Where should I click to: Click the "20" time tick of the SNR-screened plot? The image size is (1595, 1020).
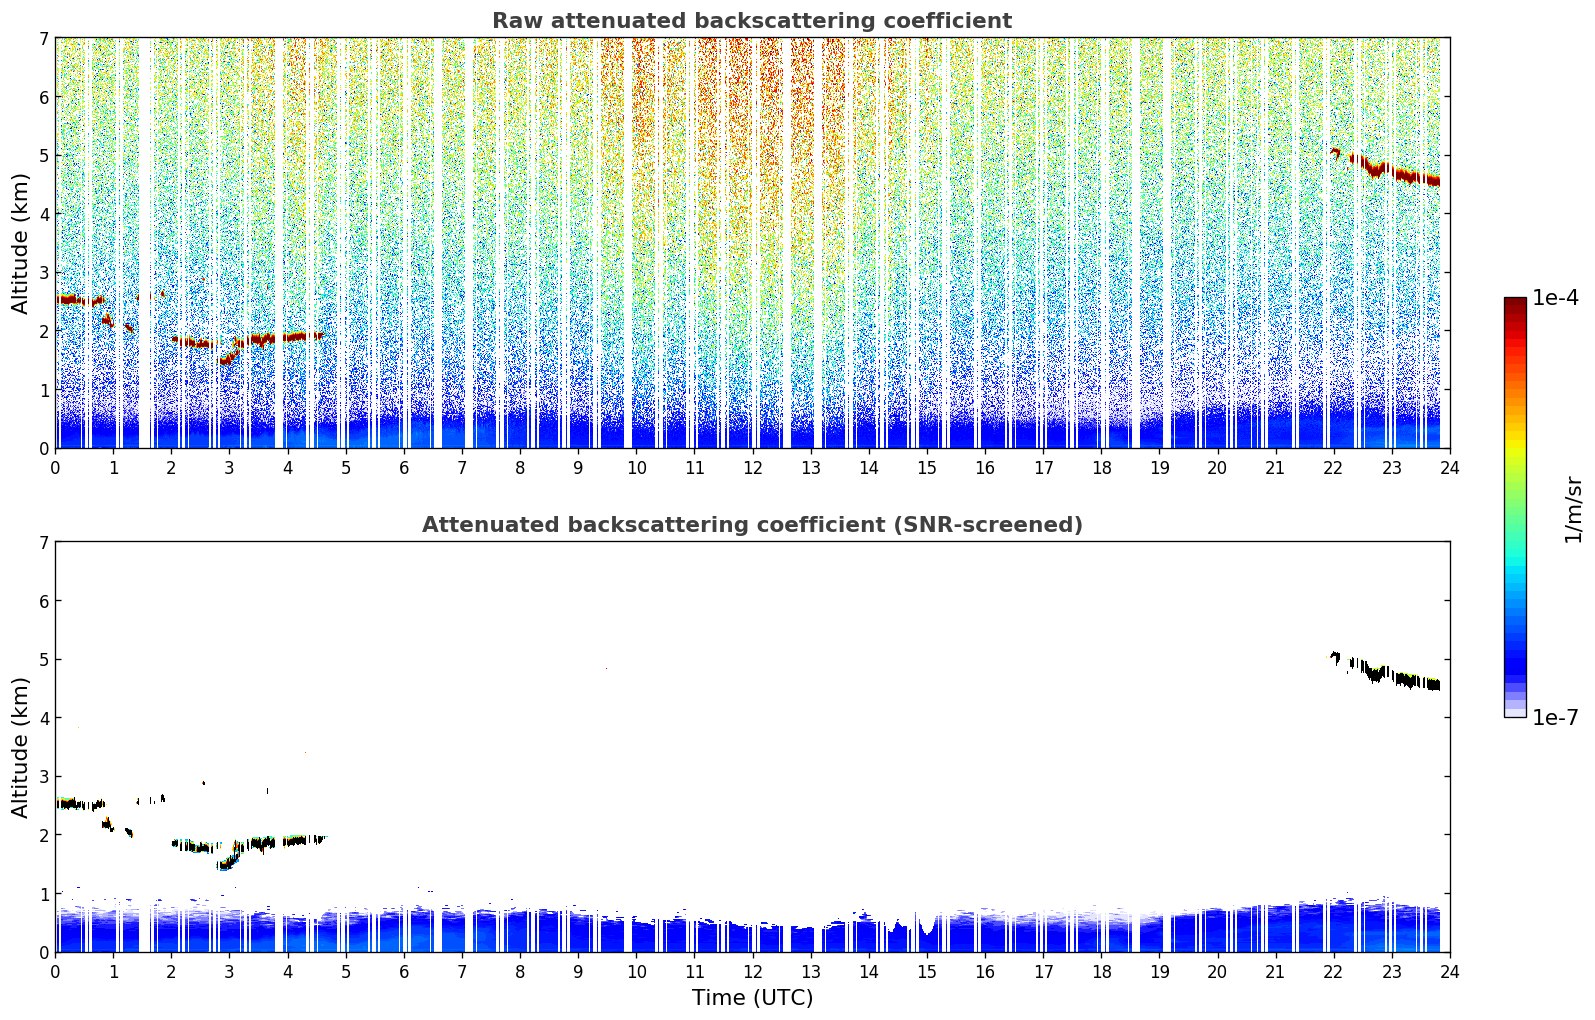tap(1217, 971)
